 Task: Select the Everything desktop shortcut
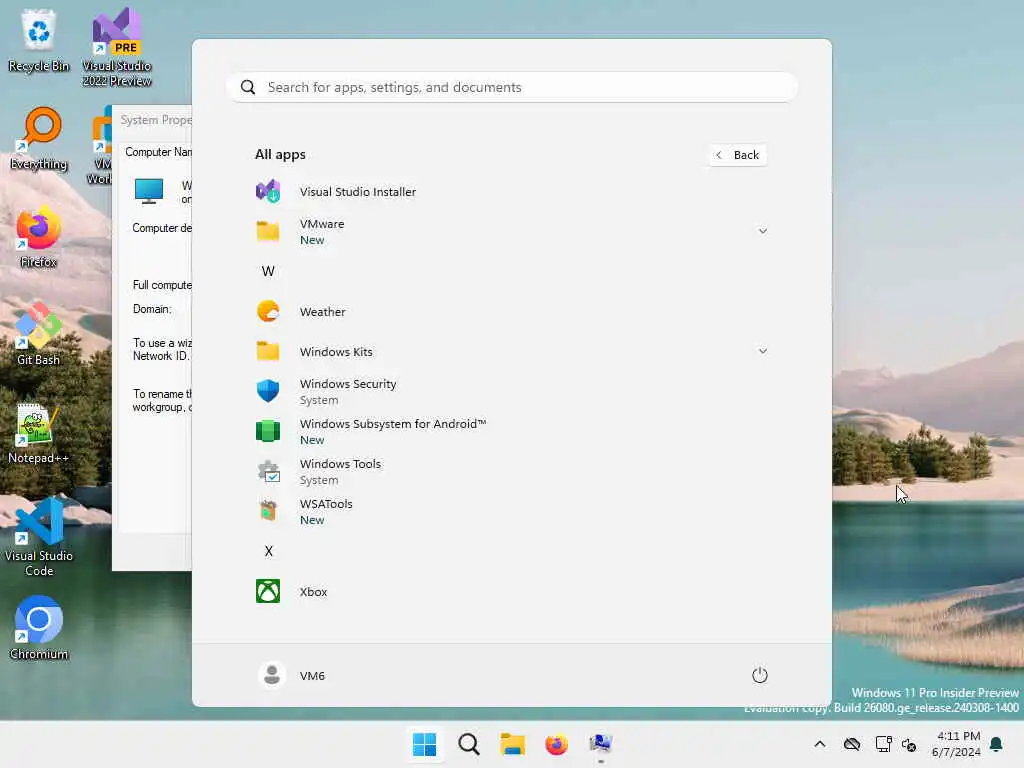[x=39, y=139]
